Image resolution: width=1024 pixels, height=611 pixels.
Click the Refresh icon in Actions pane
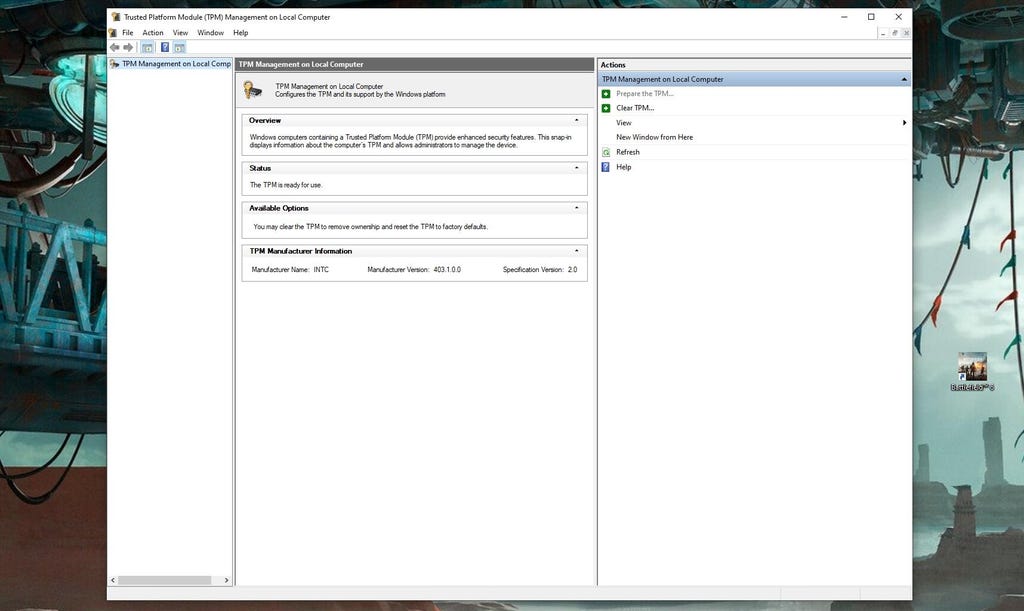606,152
